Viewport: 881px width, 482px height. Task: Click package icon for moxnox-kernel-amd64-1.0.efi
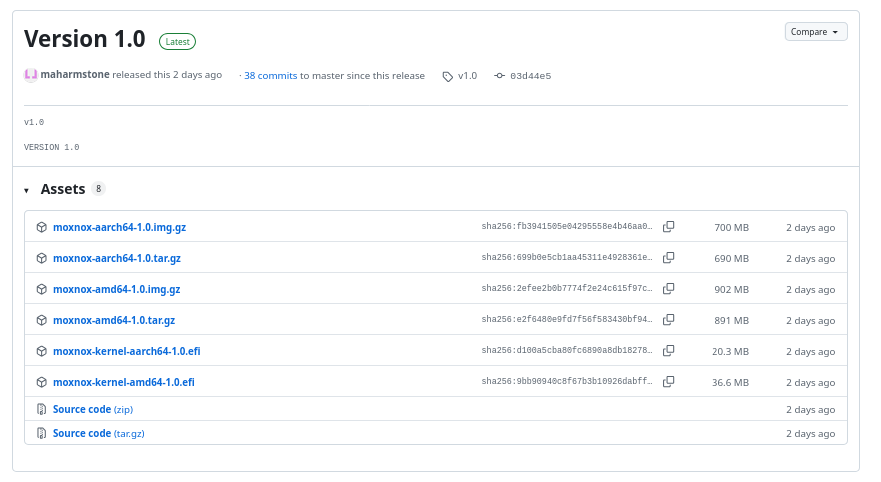click(x=42, y=382)
